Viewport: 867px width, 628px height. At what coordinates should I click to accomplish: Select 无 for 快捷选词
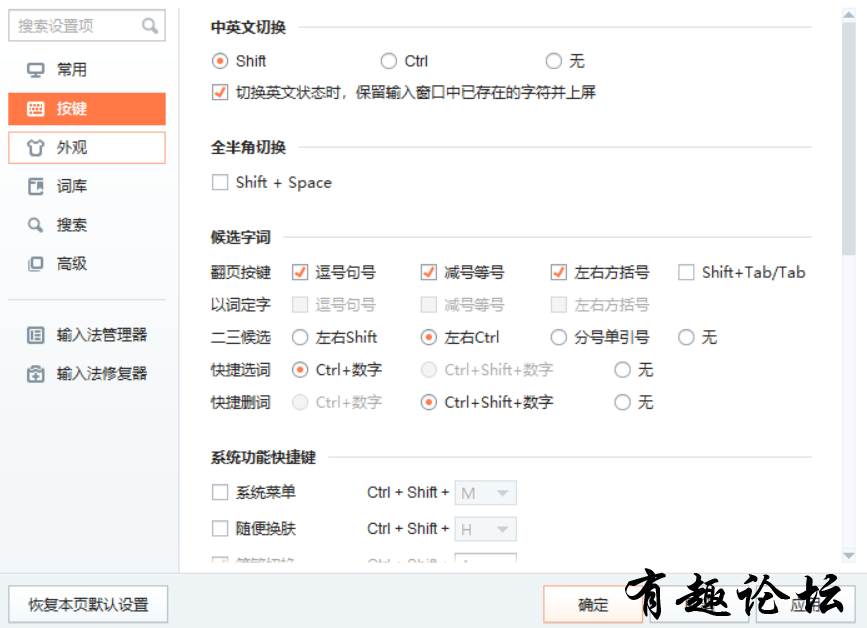coord(622,370)
